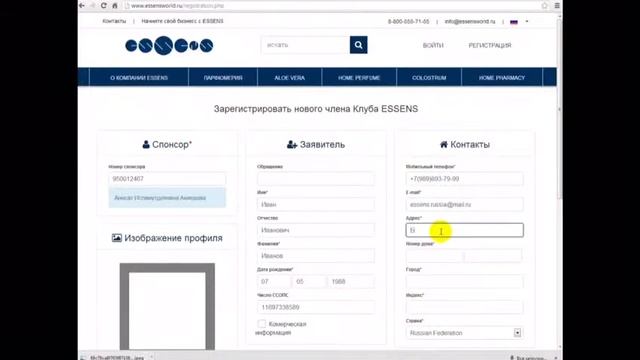Bookmark page with star icon

(x=544, y=6)
